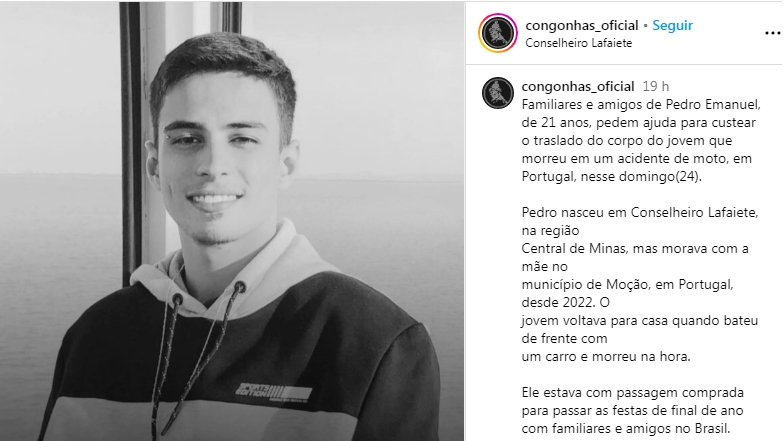784x441 pixels.
Task: Follow the account via the Seguir link
Action: click(x=672, y=26)
